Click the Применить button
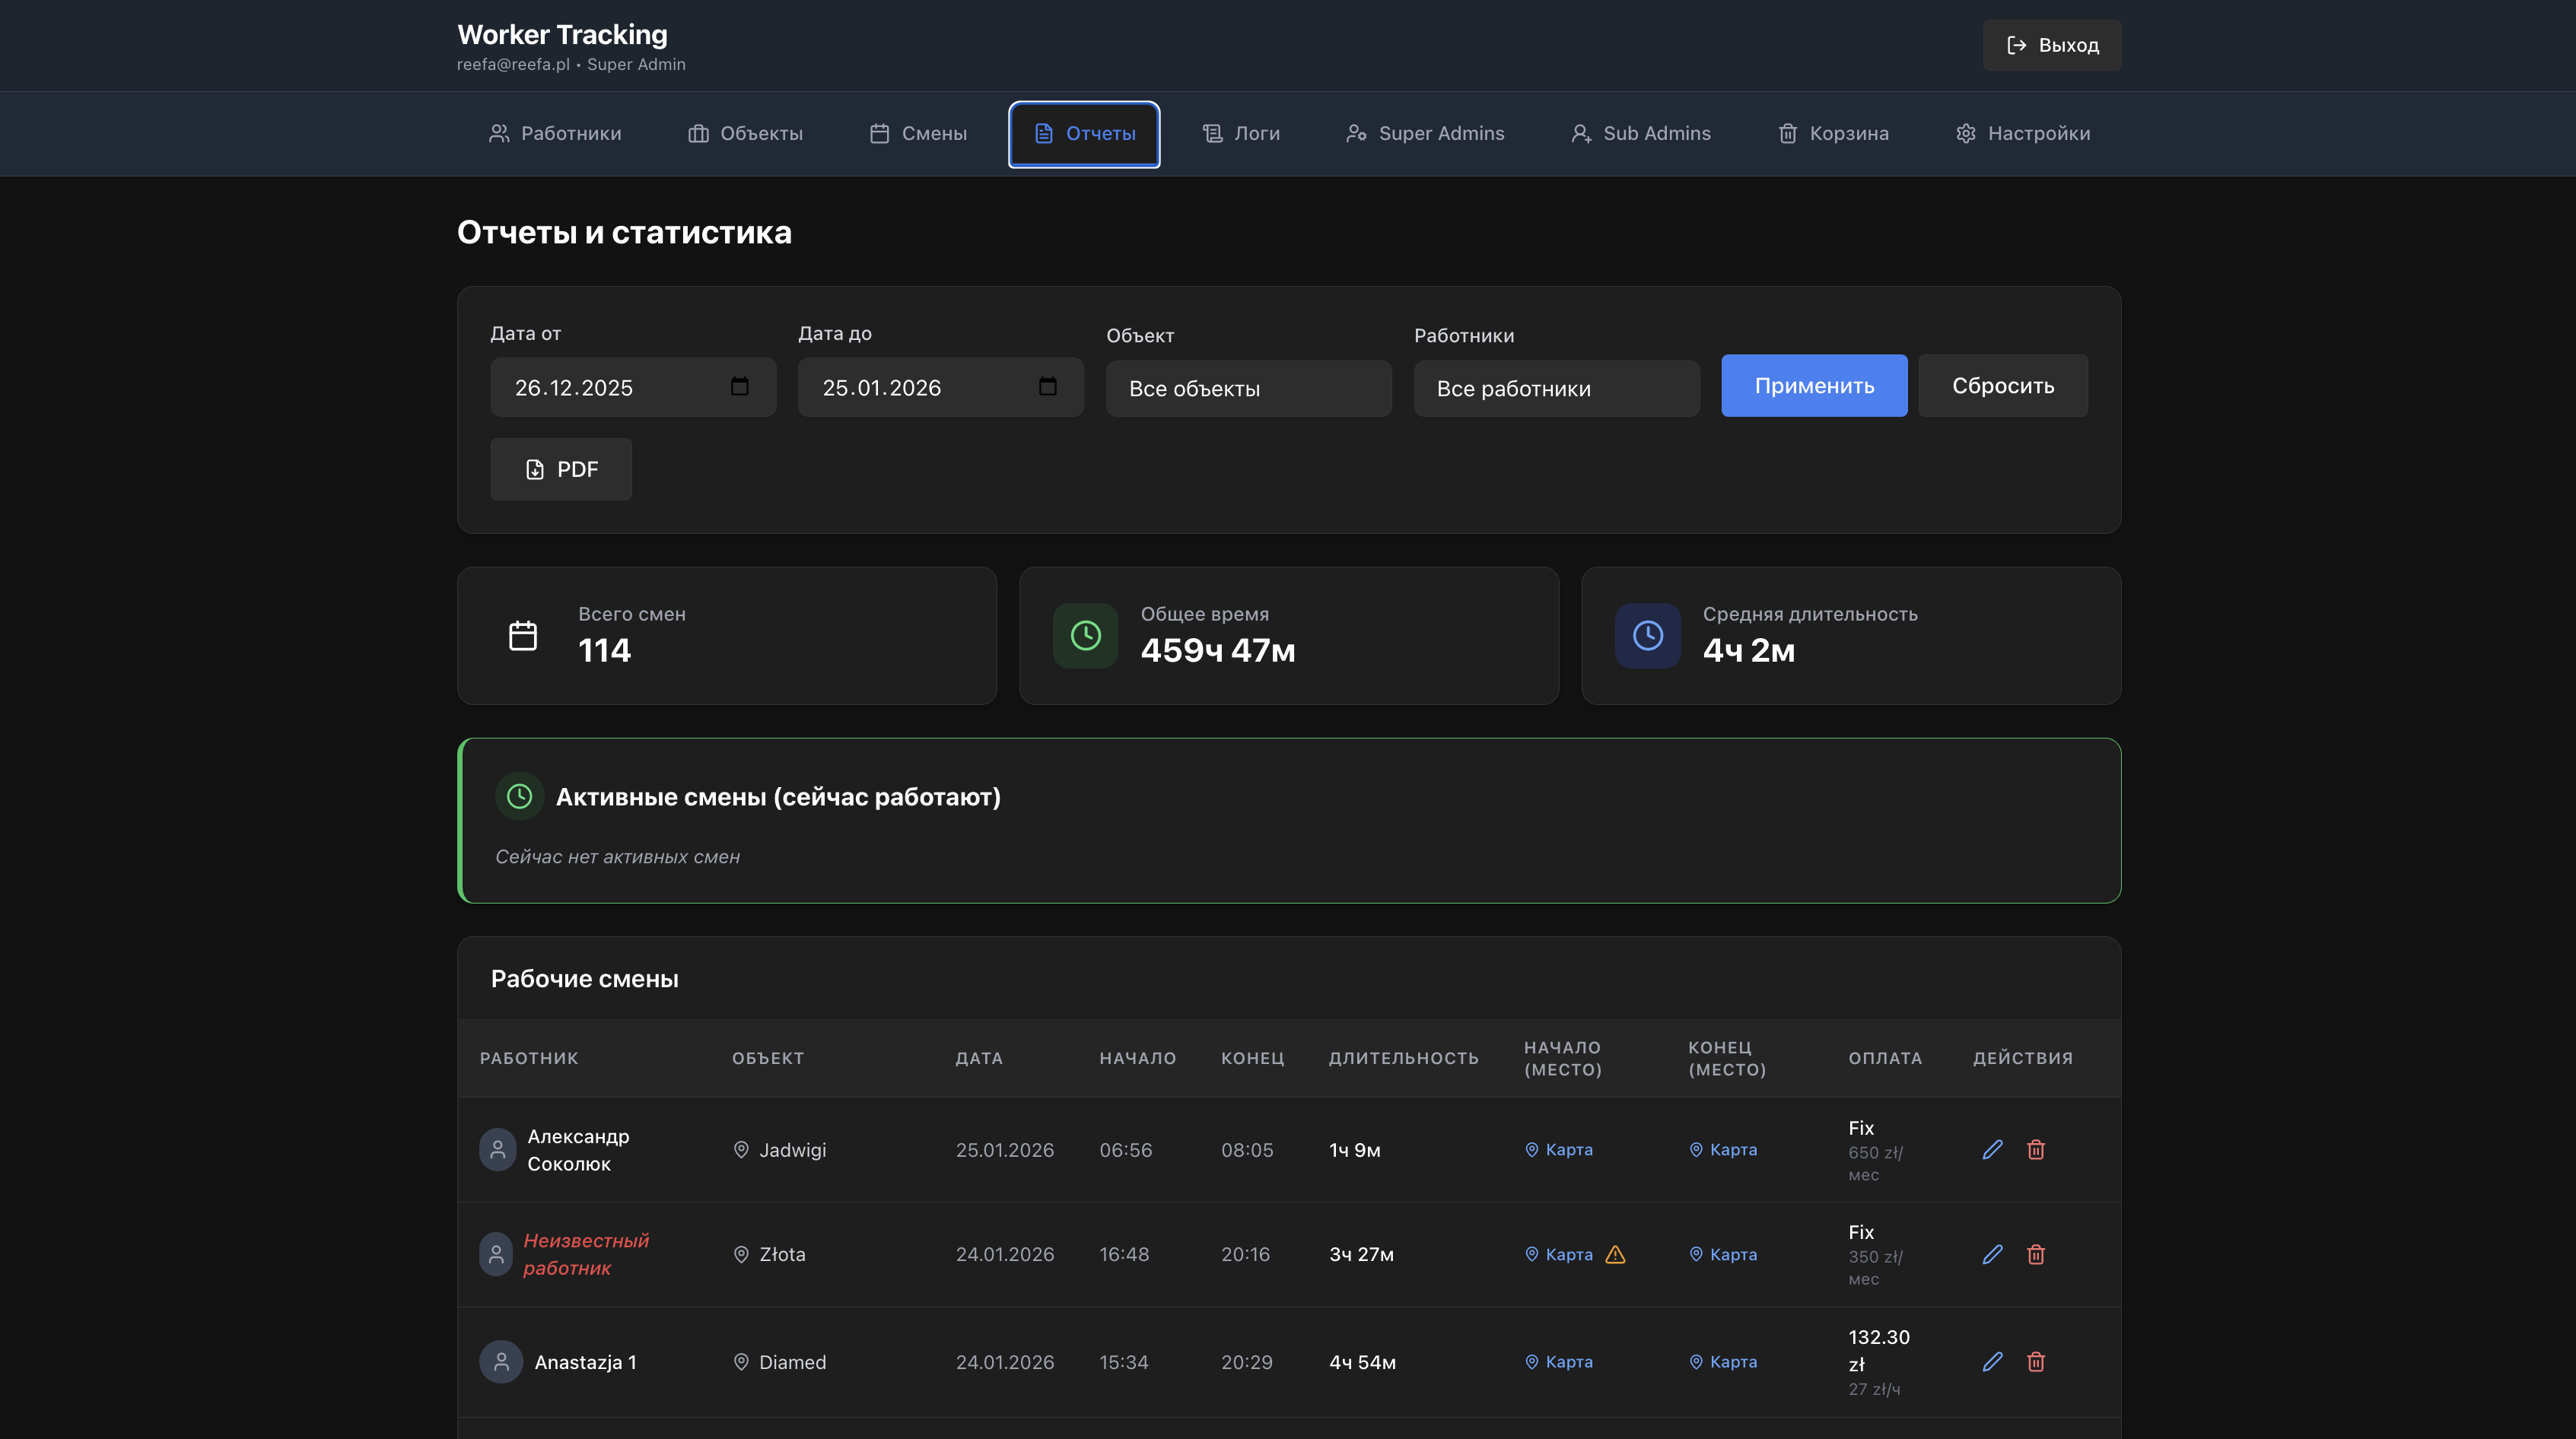 (1814, 386)
